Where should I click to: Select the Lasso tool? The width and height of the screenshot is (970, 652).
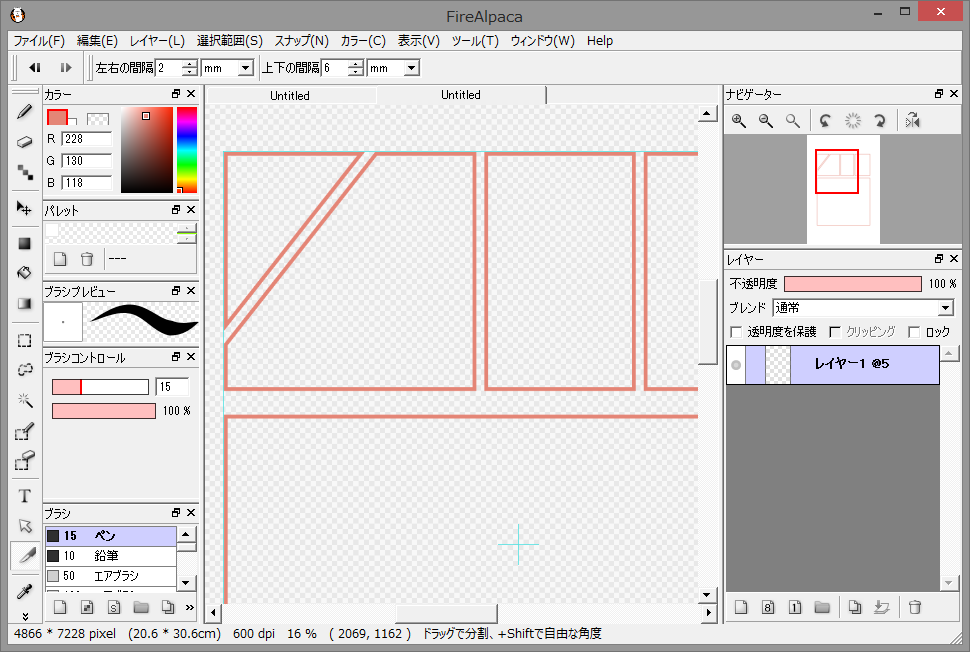coord(24,370)
